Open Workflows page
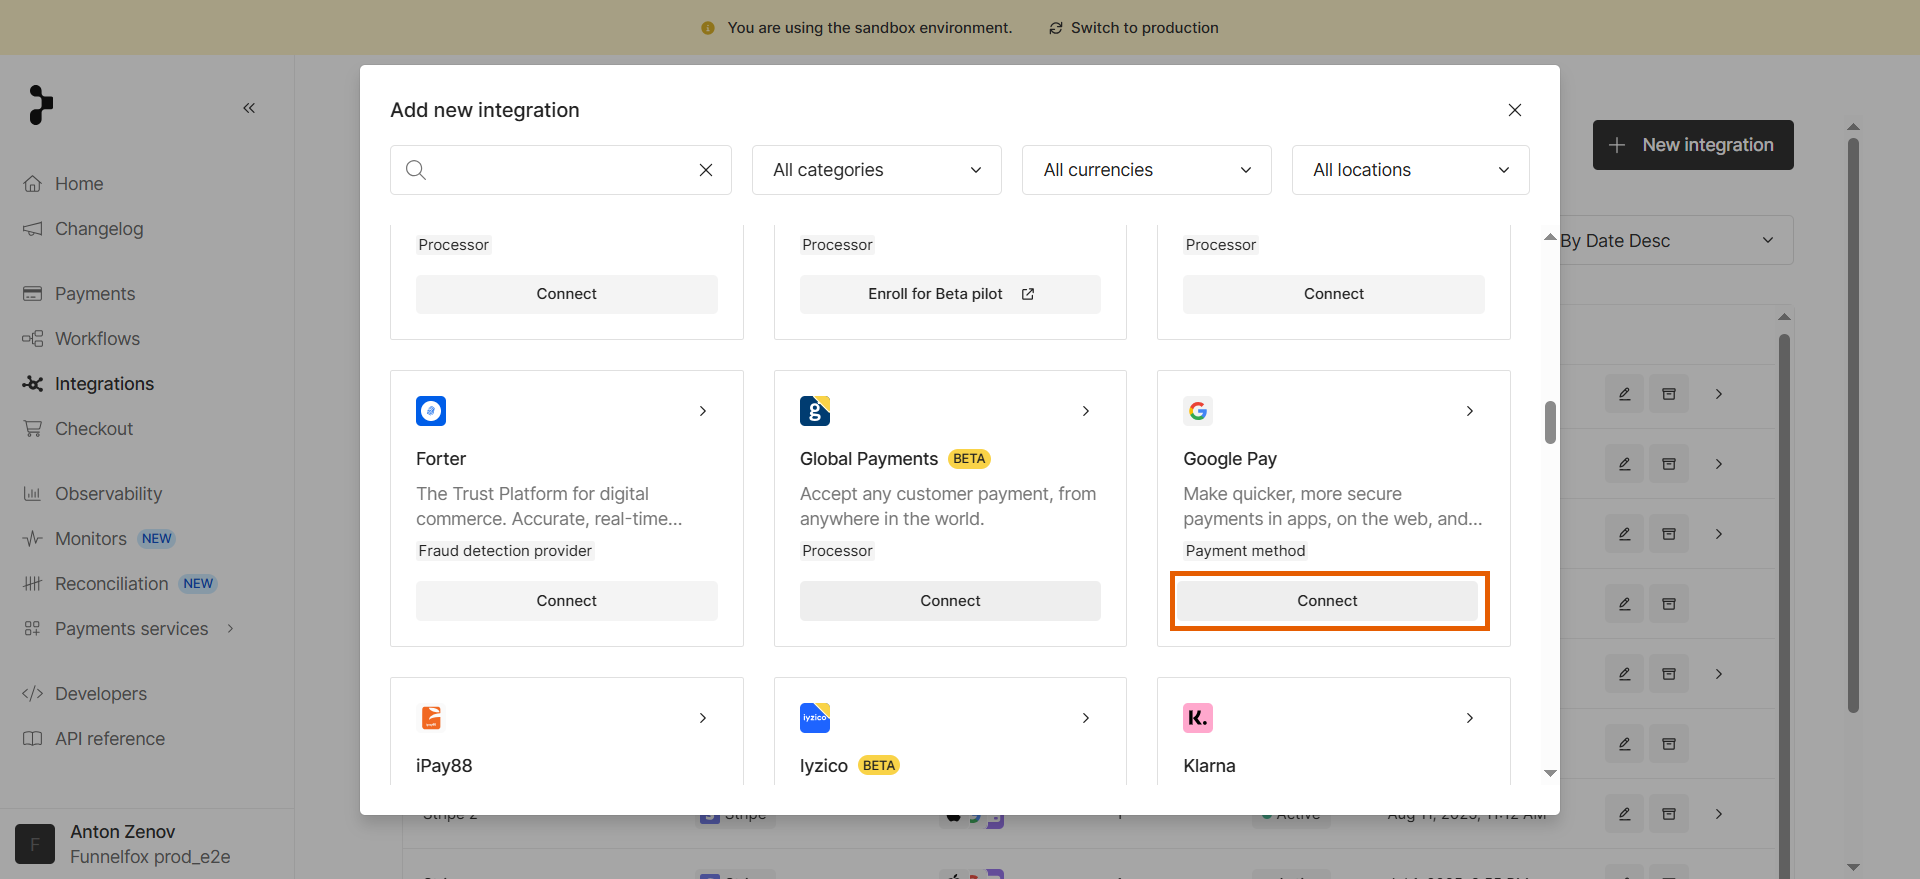This screenshot has width=1920, height=879. [x=97, y=339]
